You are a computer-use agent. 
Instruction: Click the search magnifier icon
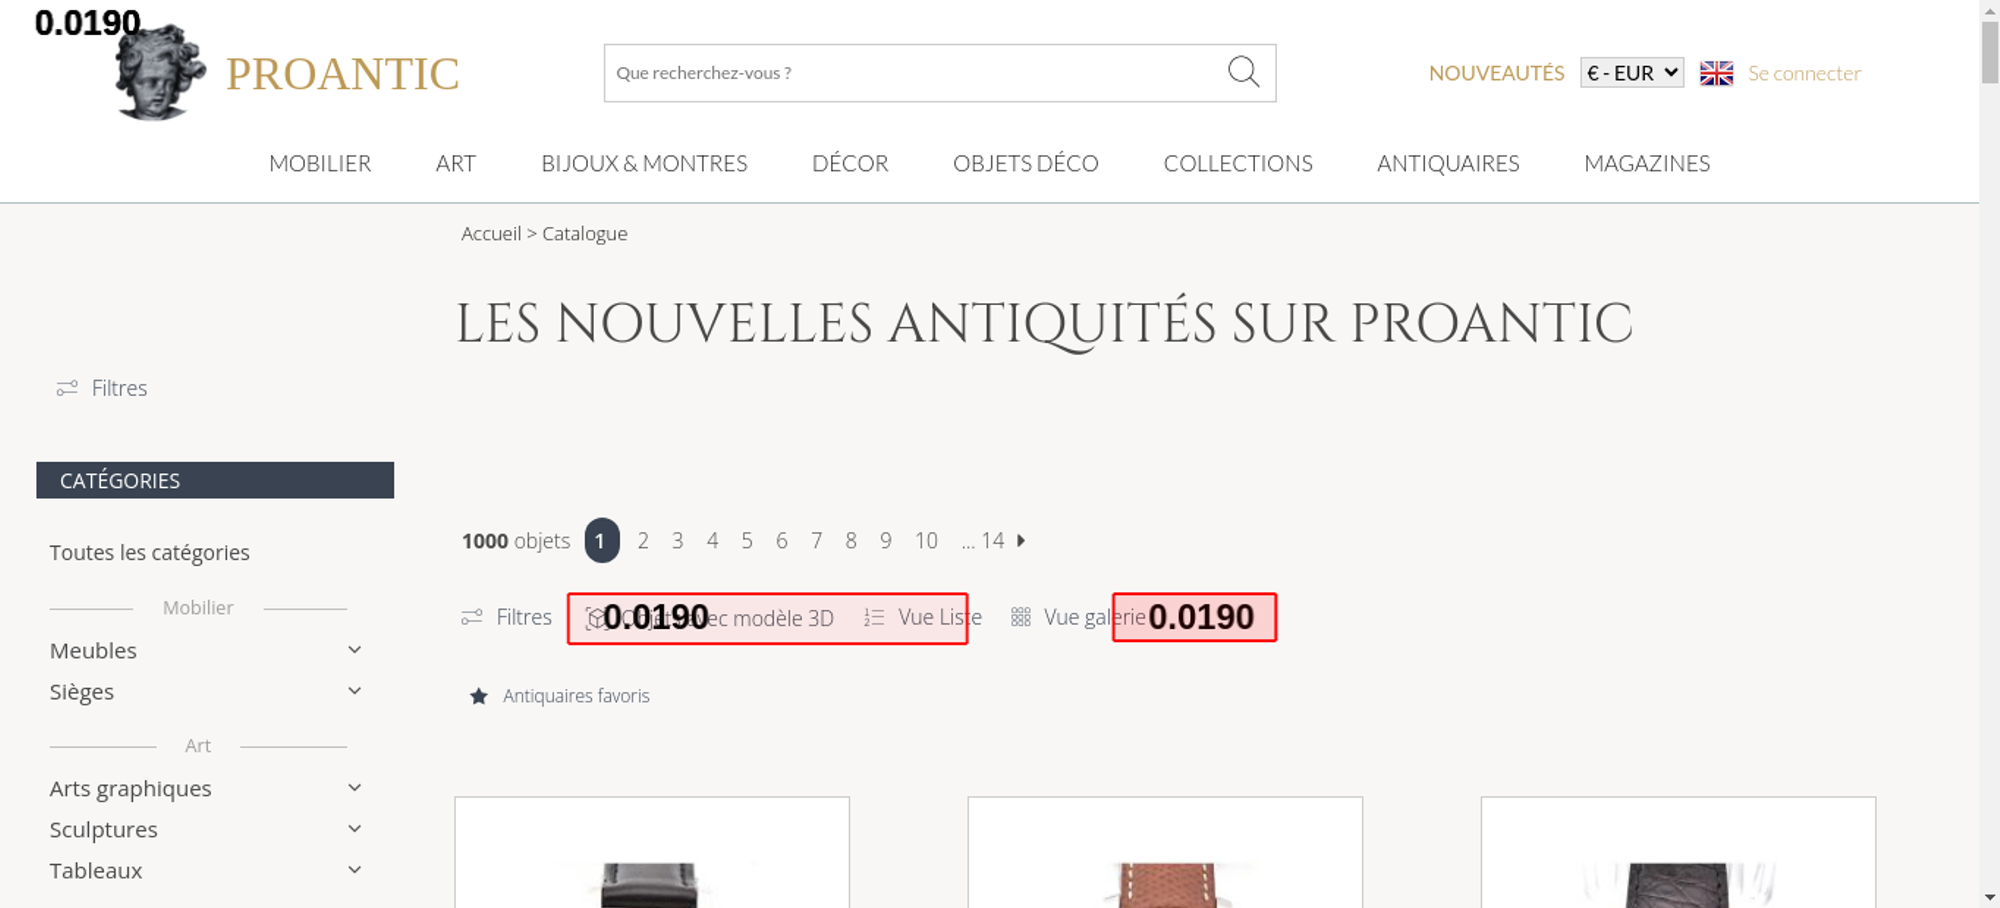[x=1243, y=72]
